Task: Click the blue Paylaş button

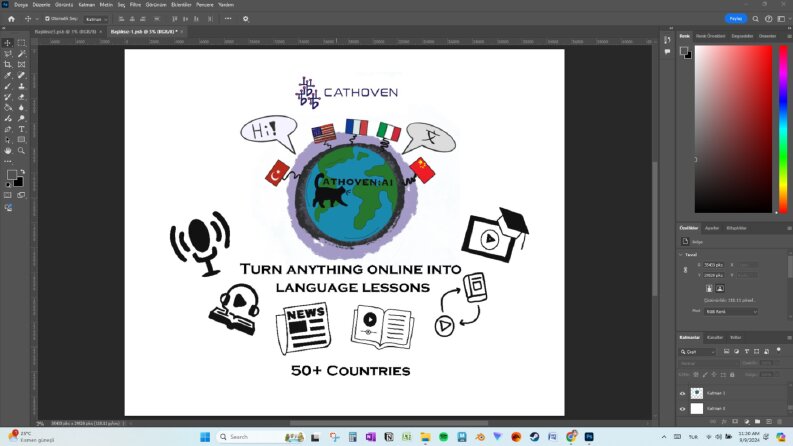Action: [x=736, y=19]
